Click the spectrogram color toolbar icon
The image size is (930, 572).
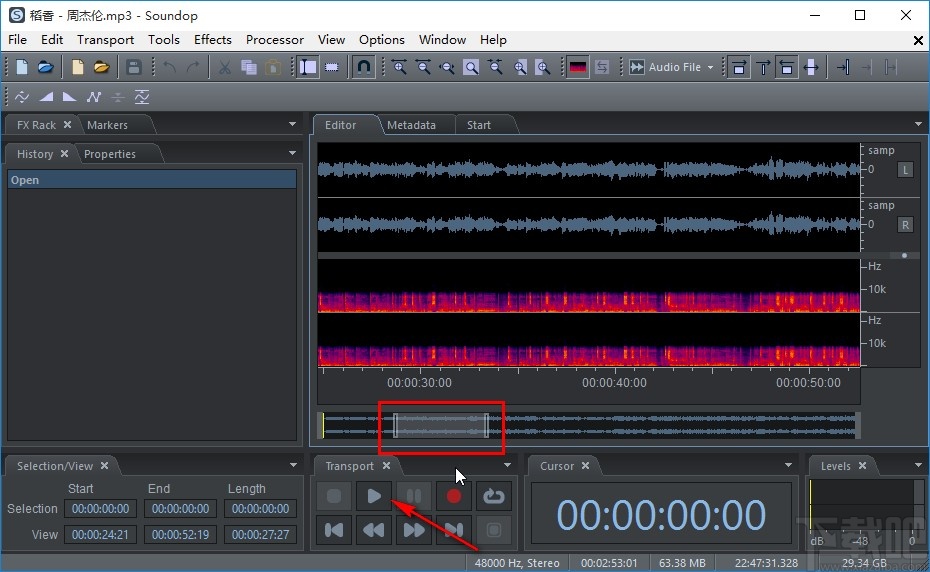pyautogui.click(x=578, y=67)
